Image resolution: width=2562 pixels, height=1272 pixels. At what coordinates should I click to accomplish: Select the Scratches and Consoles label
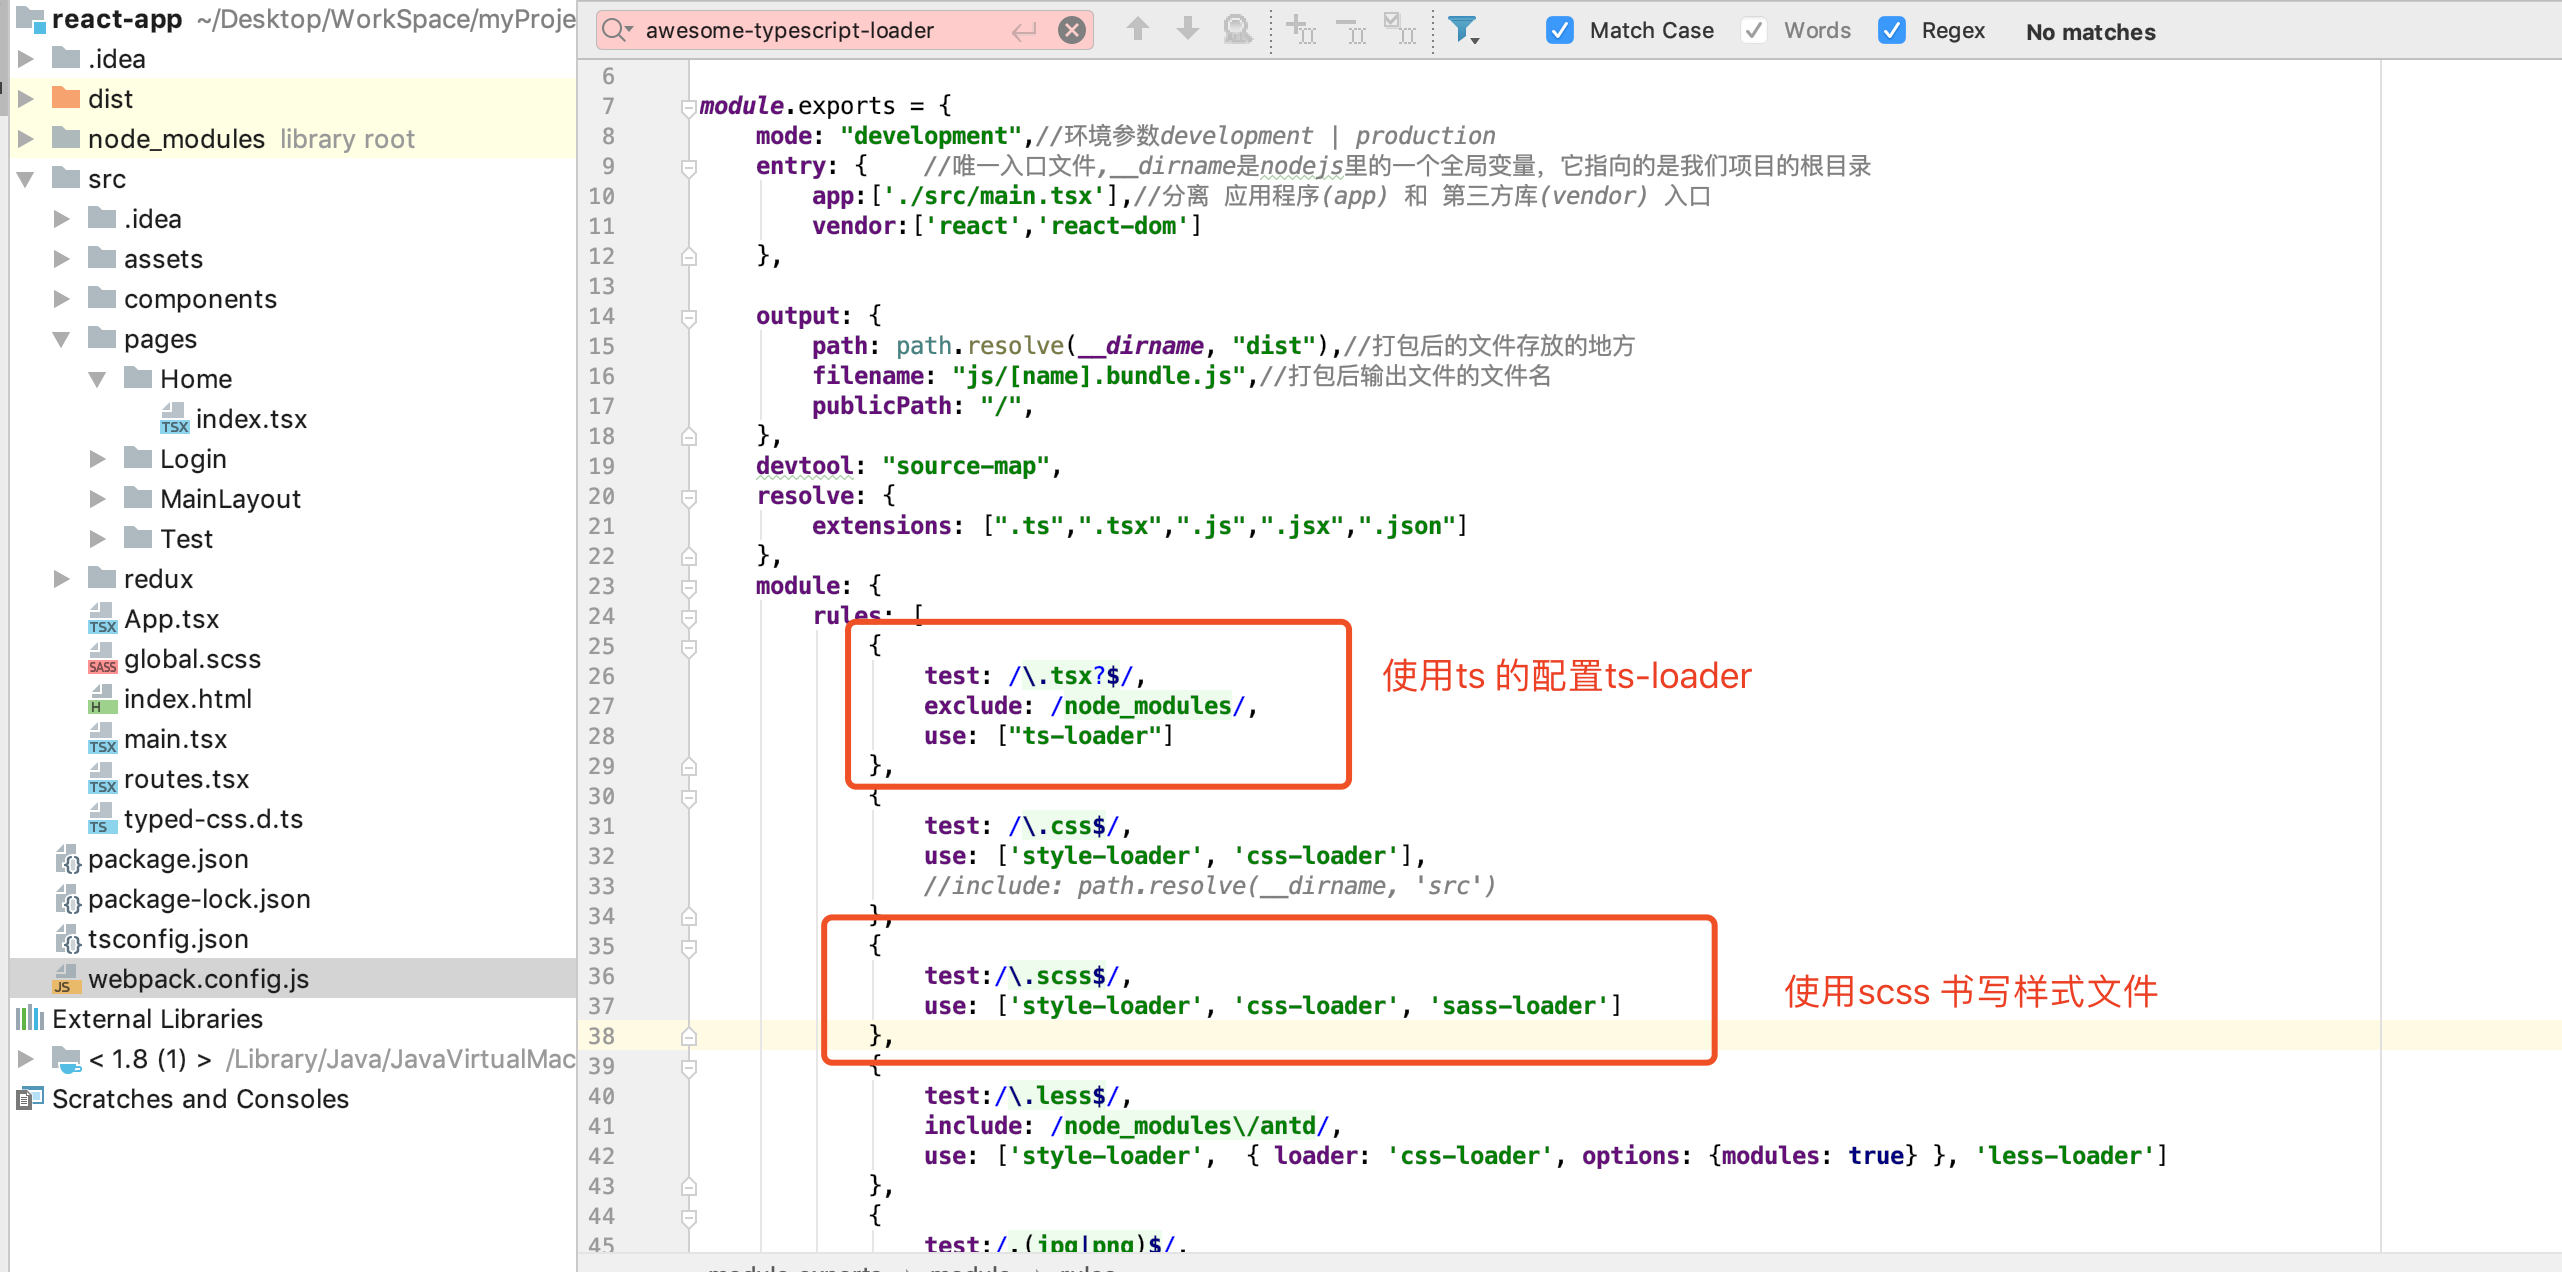[x=200, y=1099]
